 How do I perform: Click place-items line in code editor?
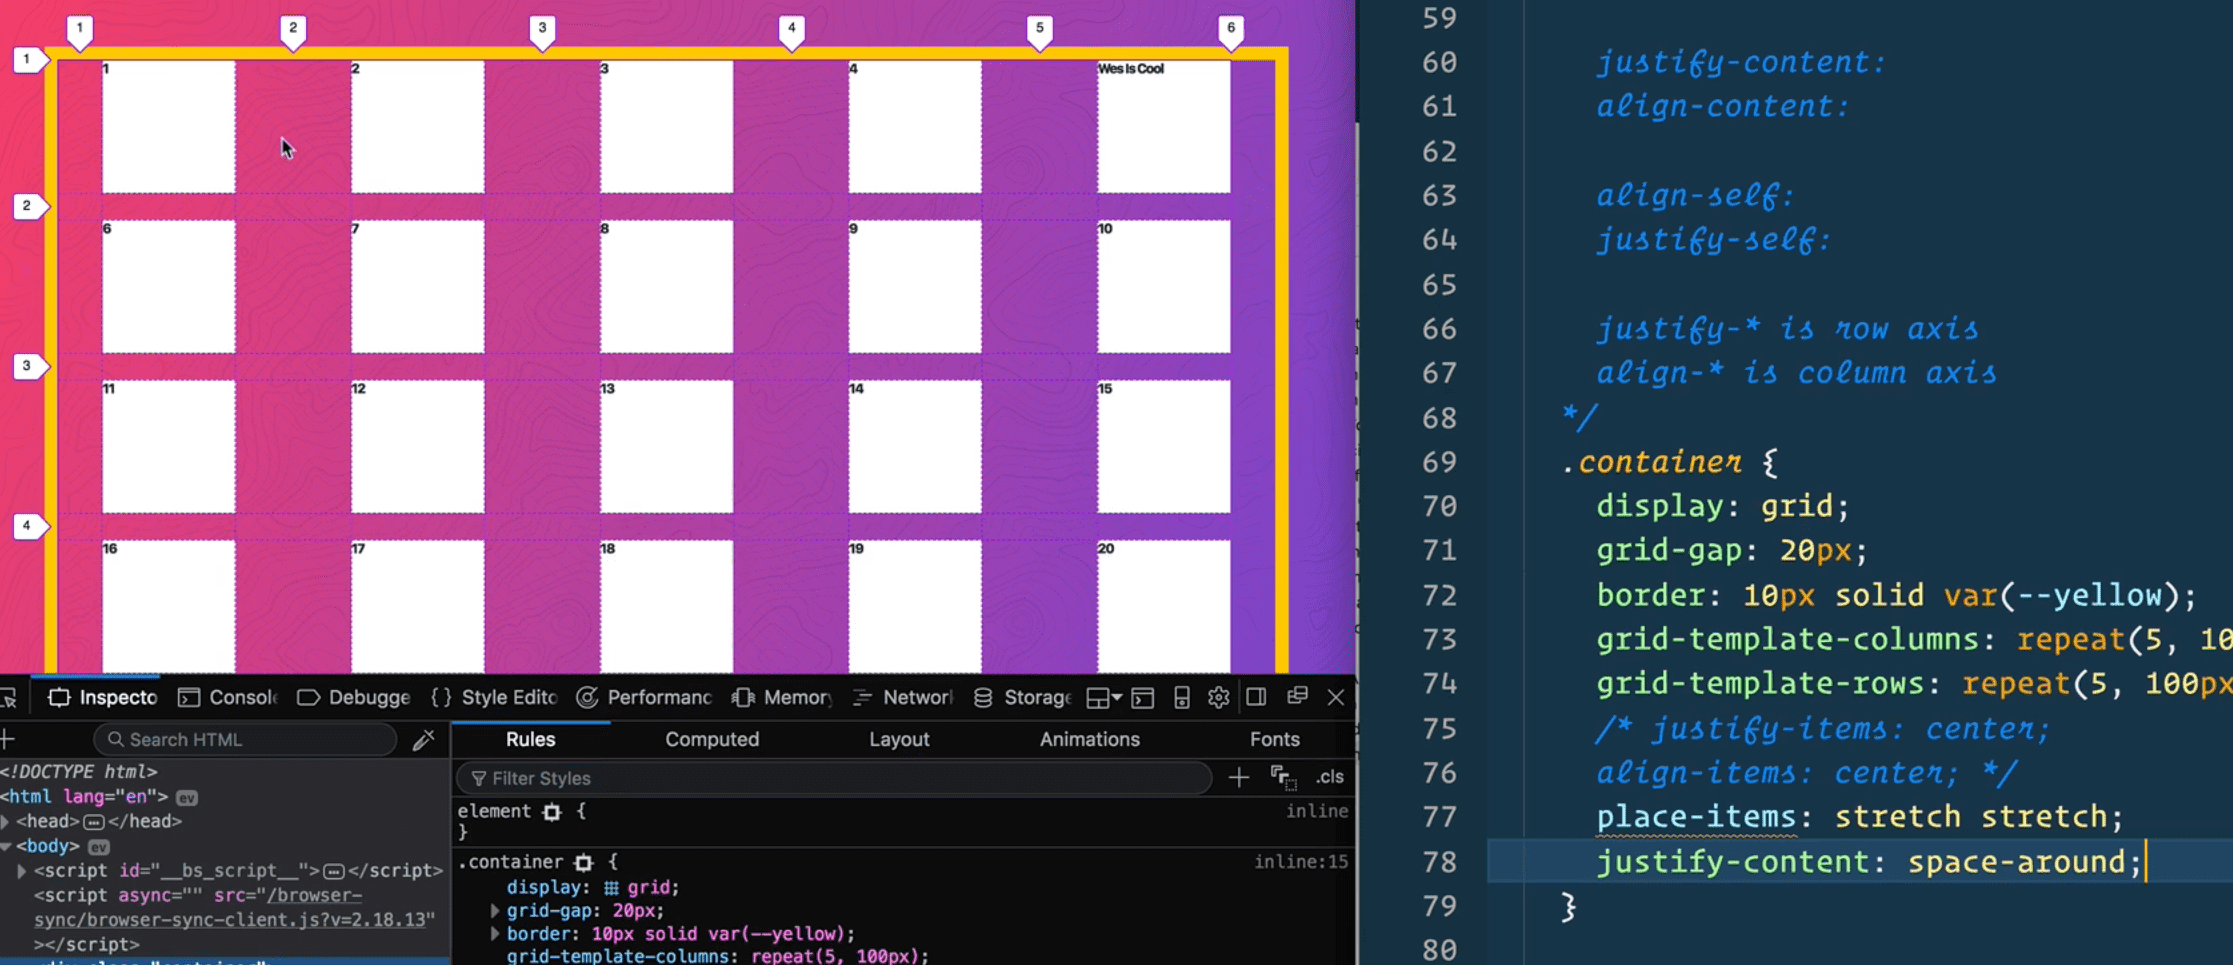[x=1859, y=817]
